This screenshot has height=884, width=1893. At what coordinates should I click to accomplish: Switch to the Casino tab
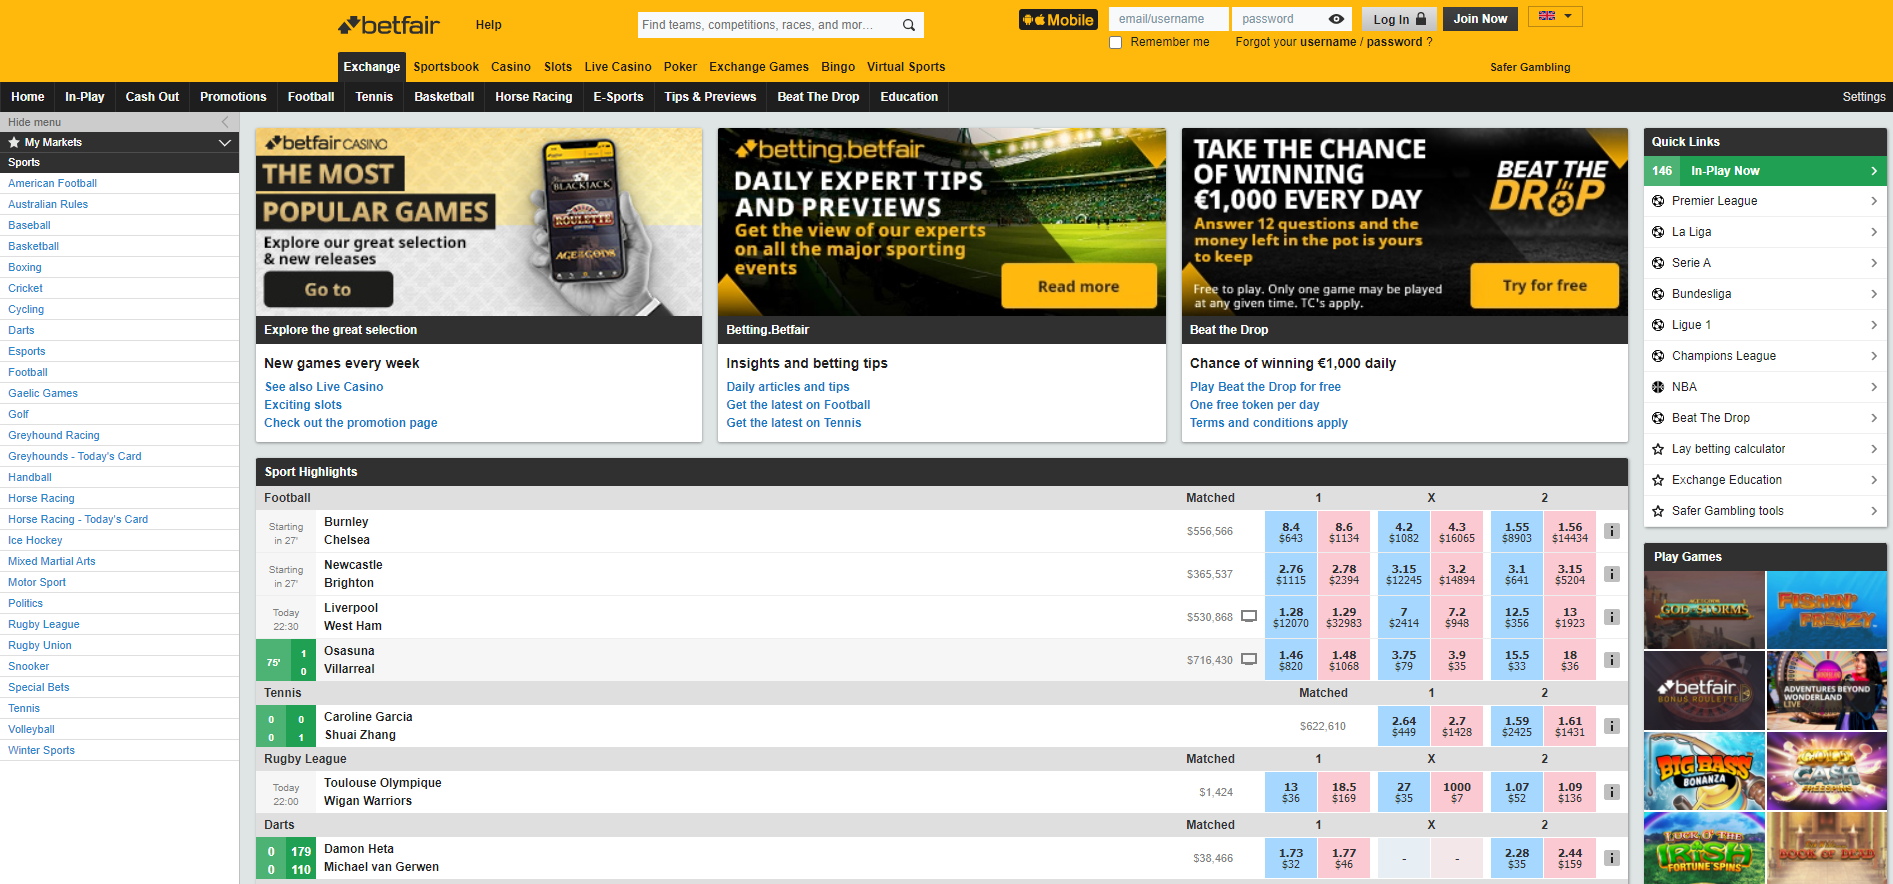click(x=511, y=67)
